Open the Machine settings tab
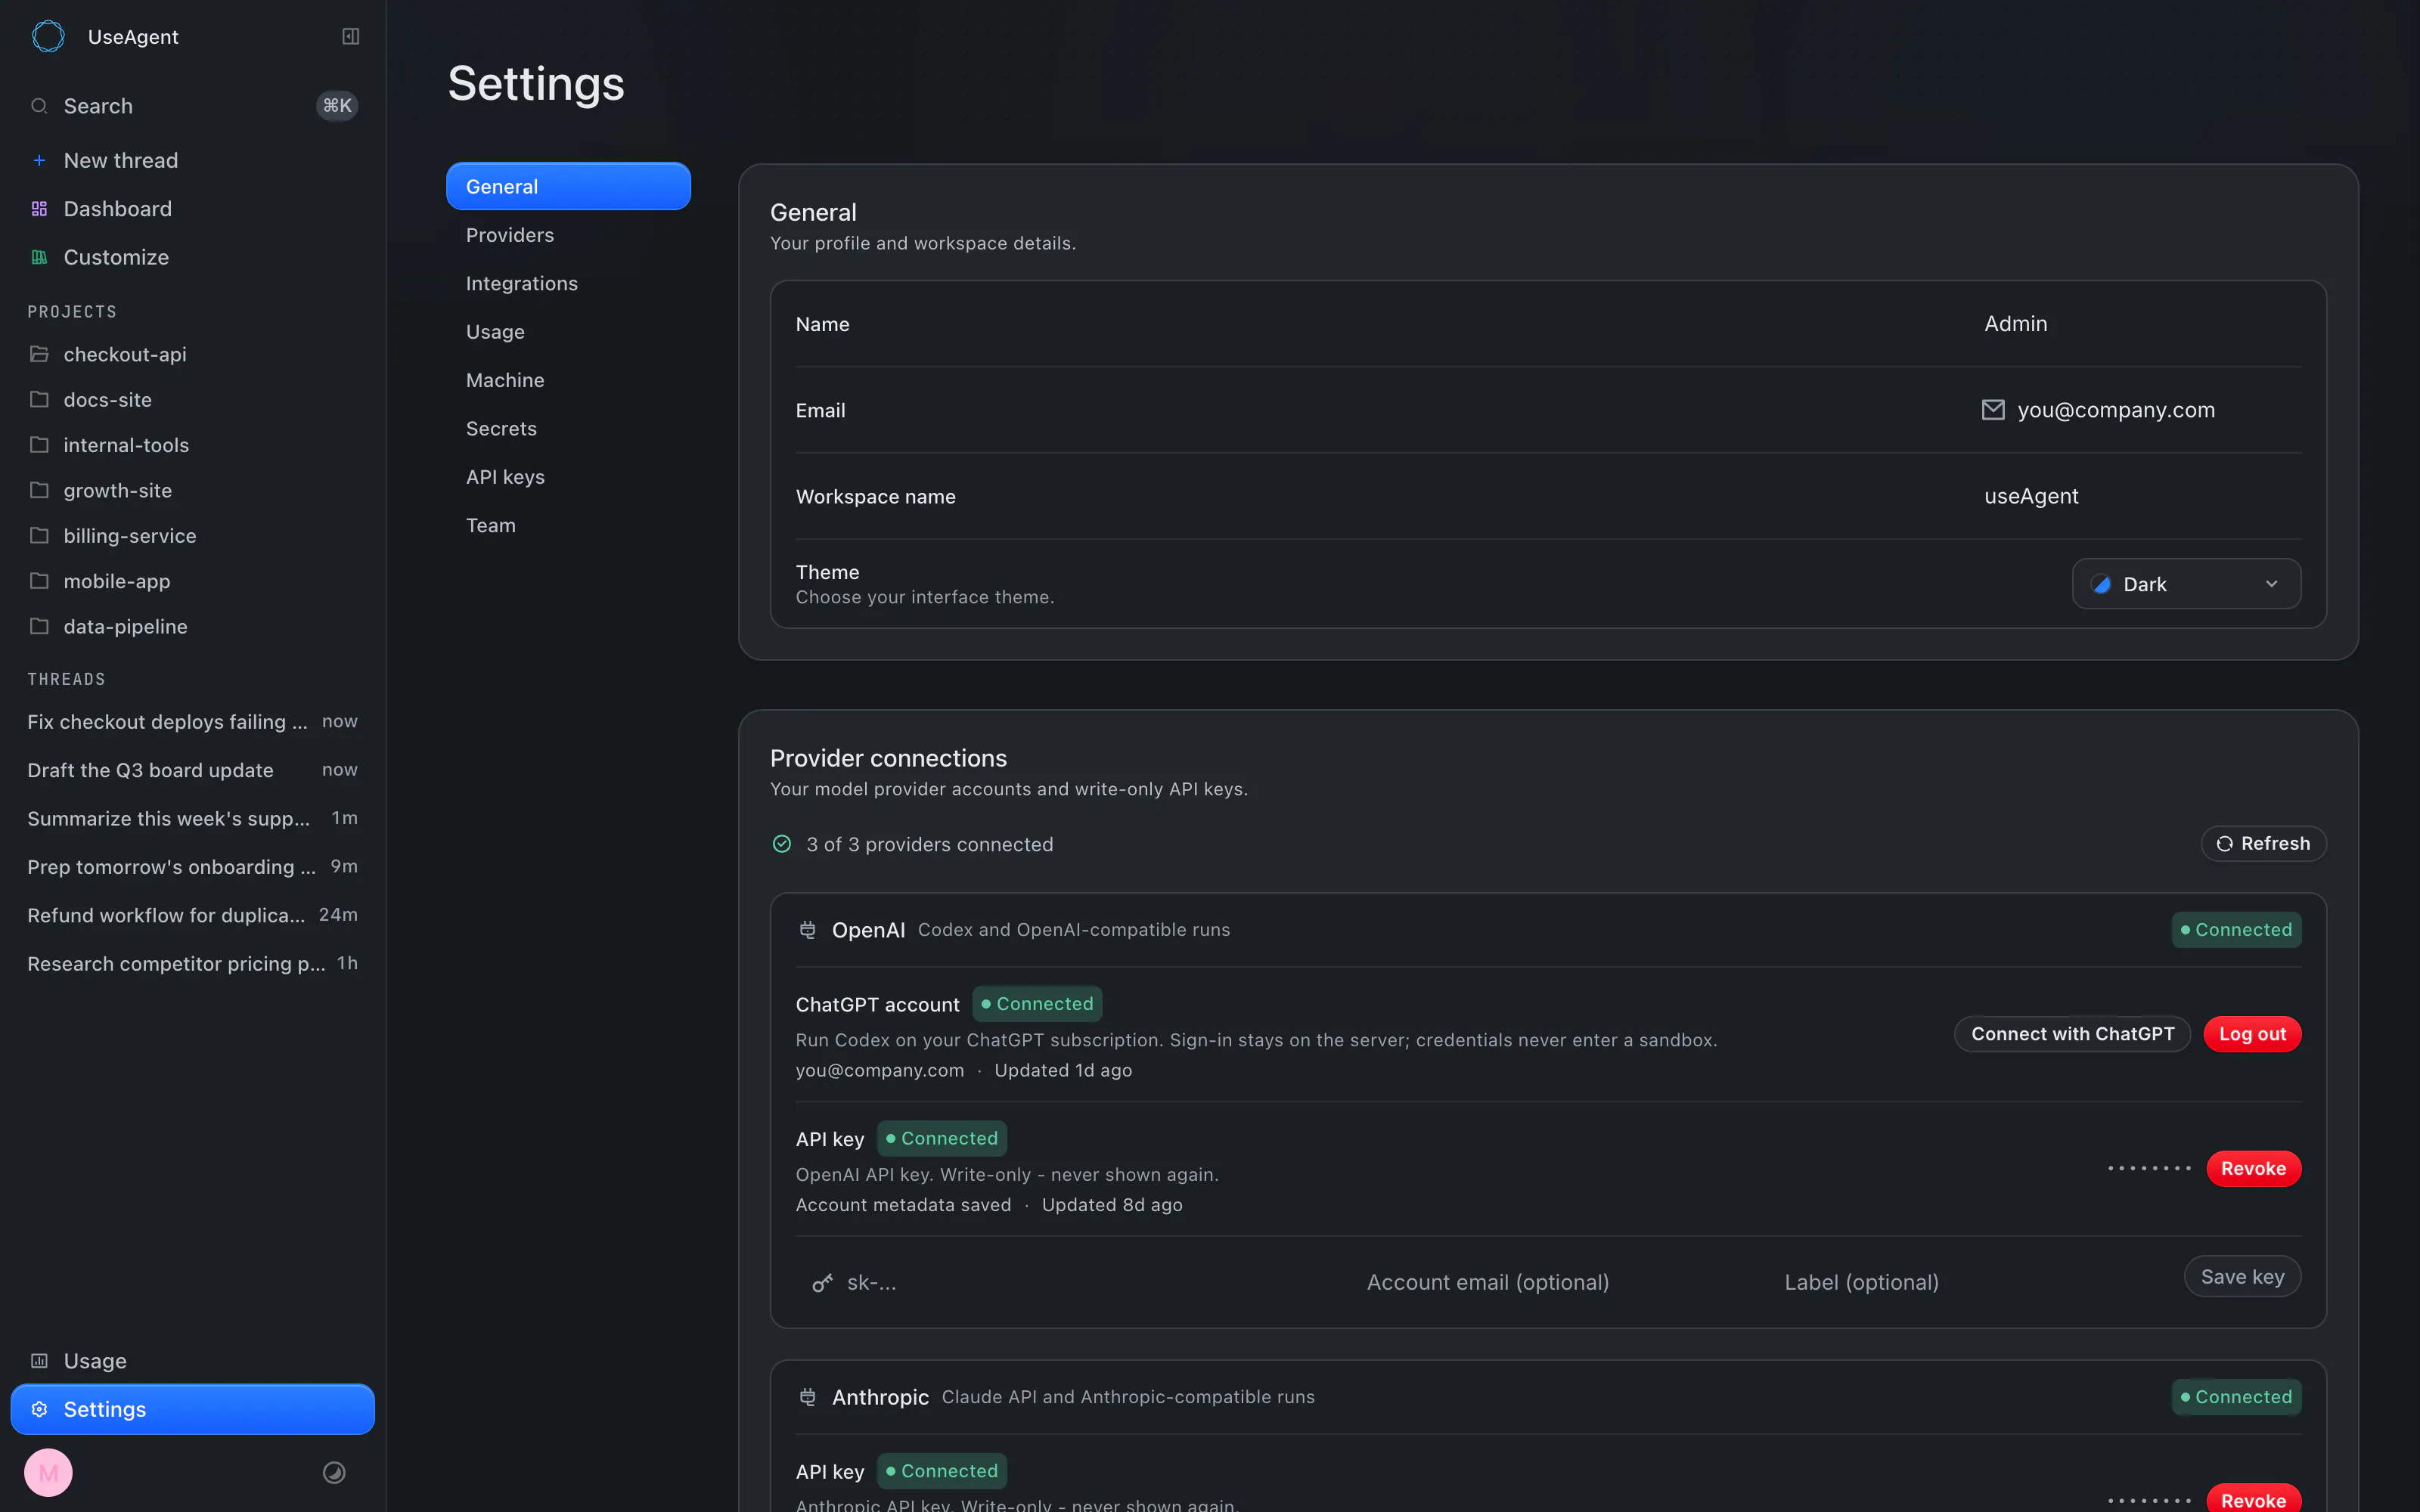2420x1512 pixels. pyautogui.click(x=568, y=380)
